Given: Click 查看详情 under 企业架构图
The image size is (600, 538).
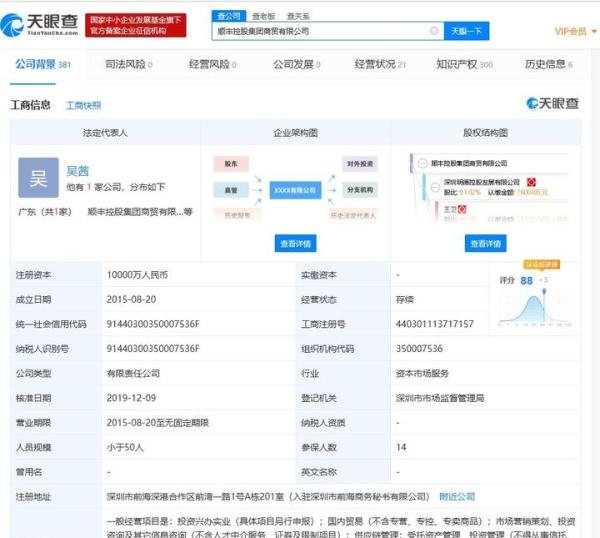Looking at the screenshot, I should coord(295,243).
